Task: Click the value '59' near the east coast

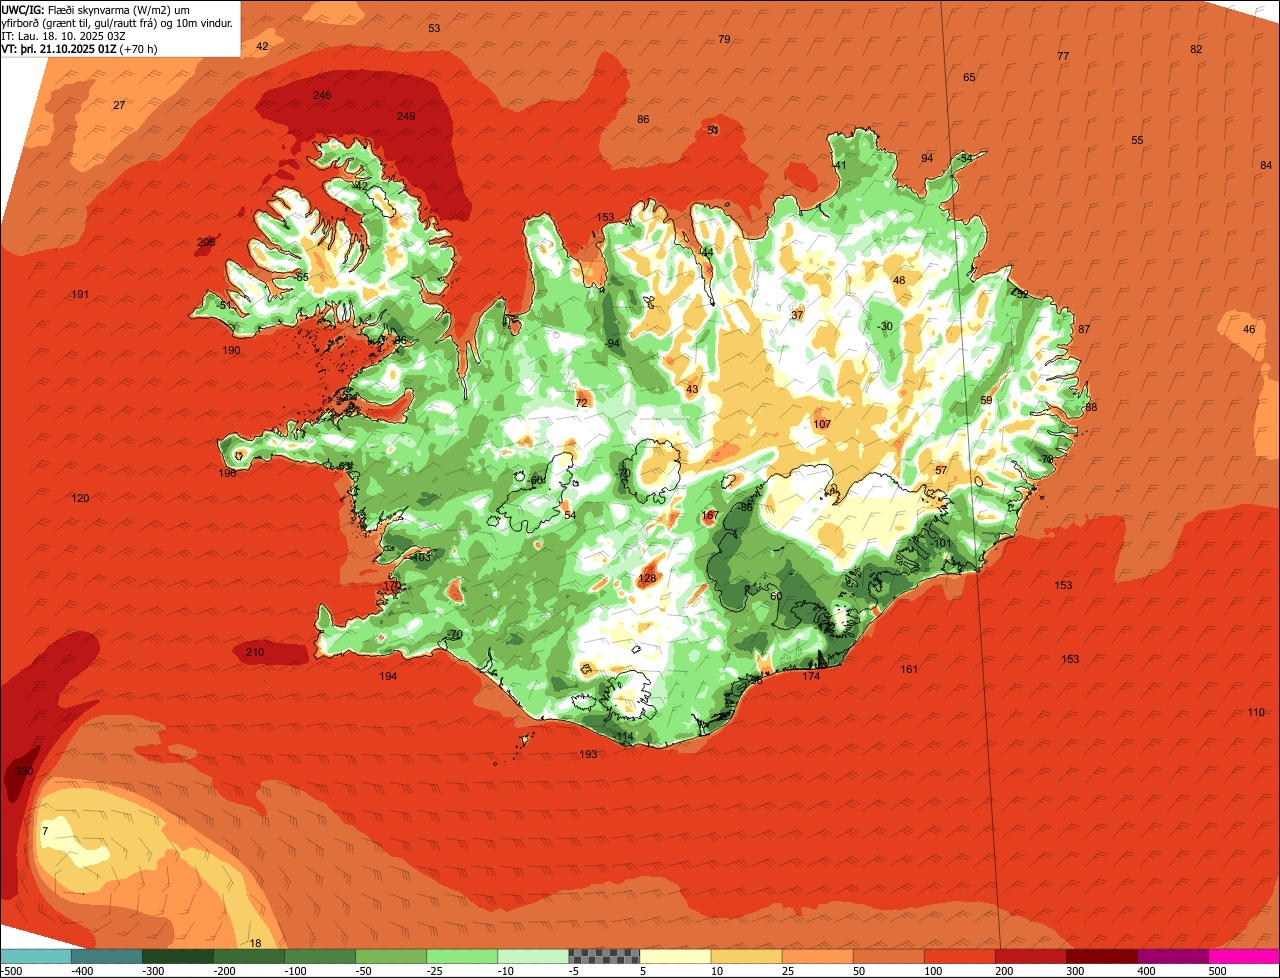Action: tap(986, 400)
